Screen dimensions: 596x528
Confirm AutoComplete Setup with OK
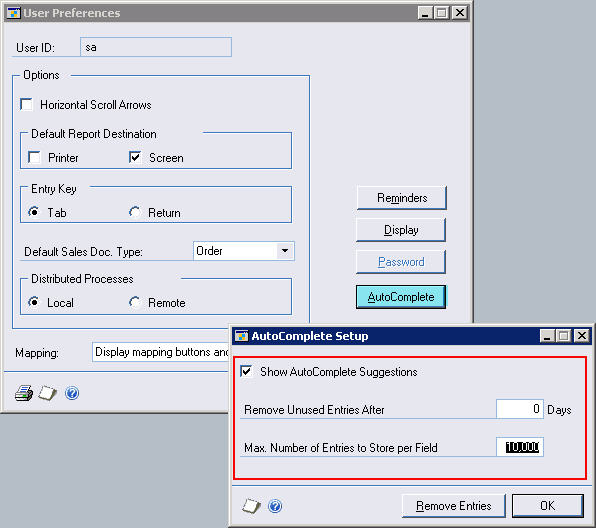547,506
